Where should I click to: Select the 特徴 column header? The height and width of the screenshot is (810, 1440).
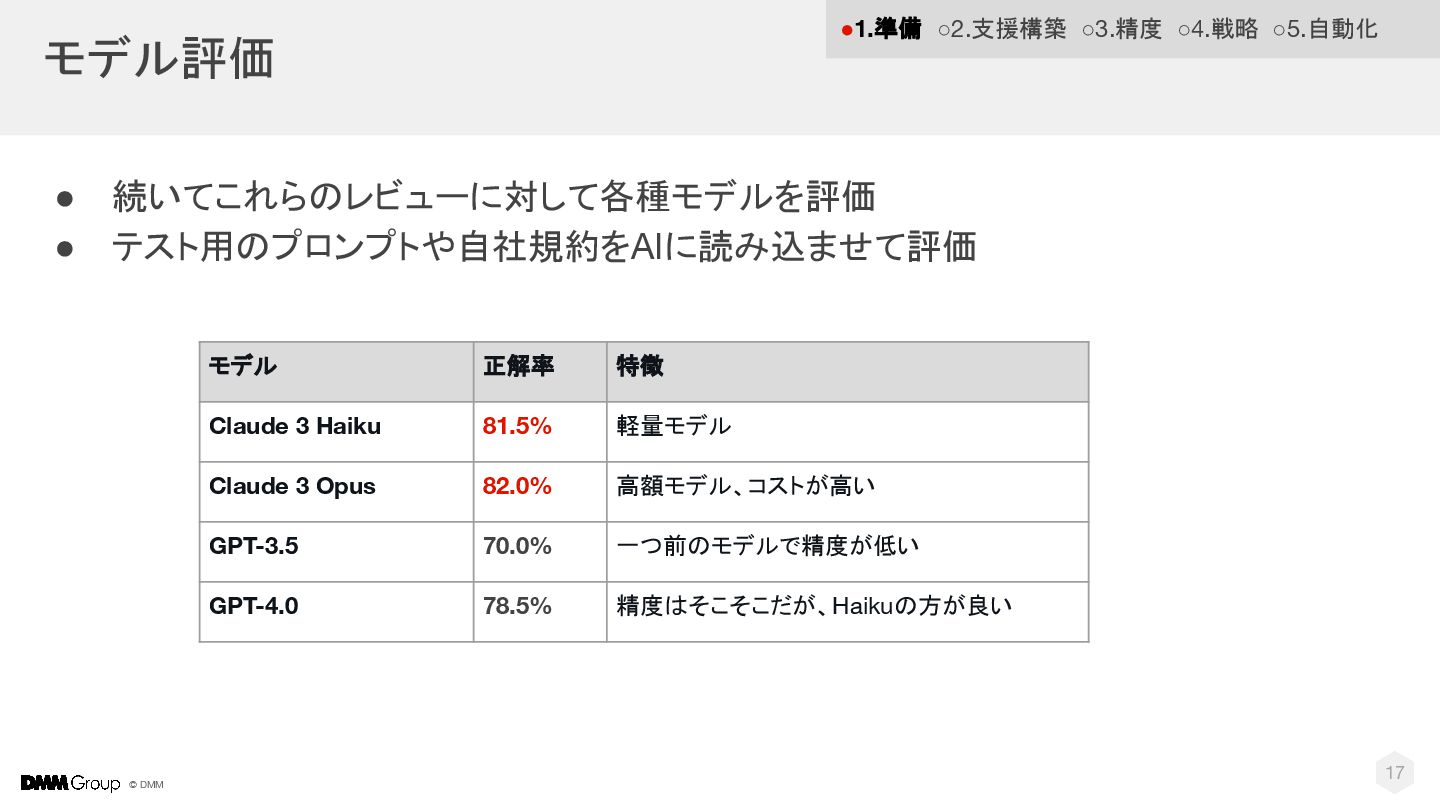(x=640, y=366)
